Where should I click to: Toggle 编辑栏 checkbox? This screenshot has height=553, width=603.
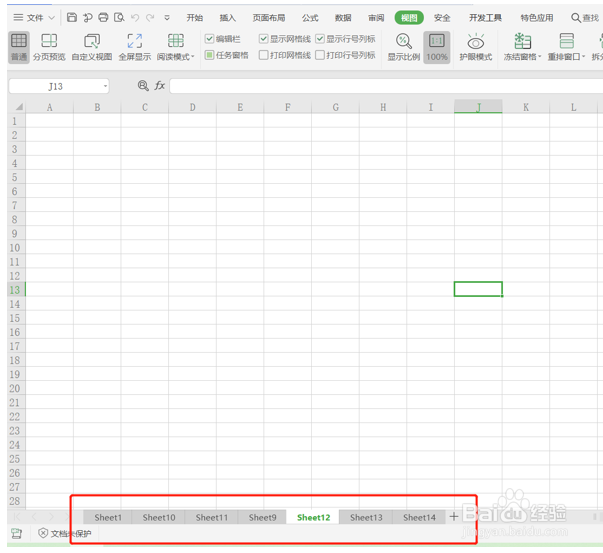click(209, 39)
